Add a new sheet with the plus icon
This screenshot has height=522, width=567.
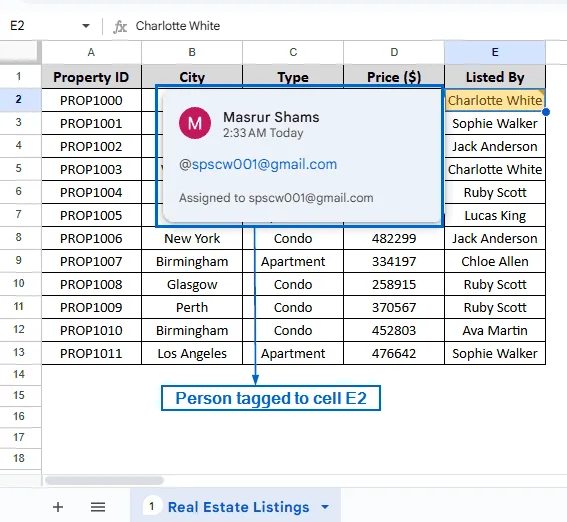[58, 507]
